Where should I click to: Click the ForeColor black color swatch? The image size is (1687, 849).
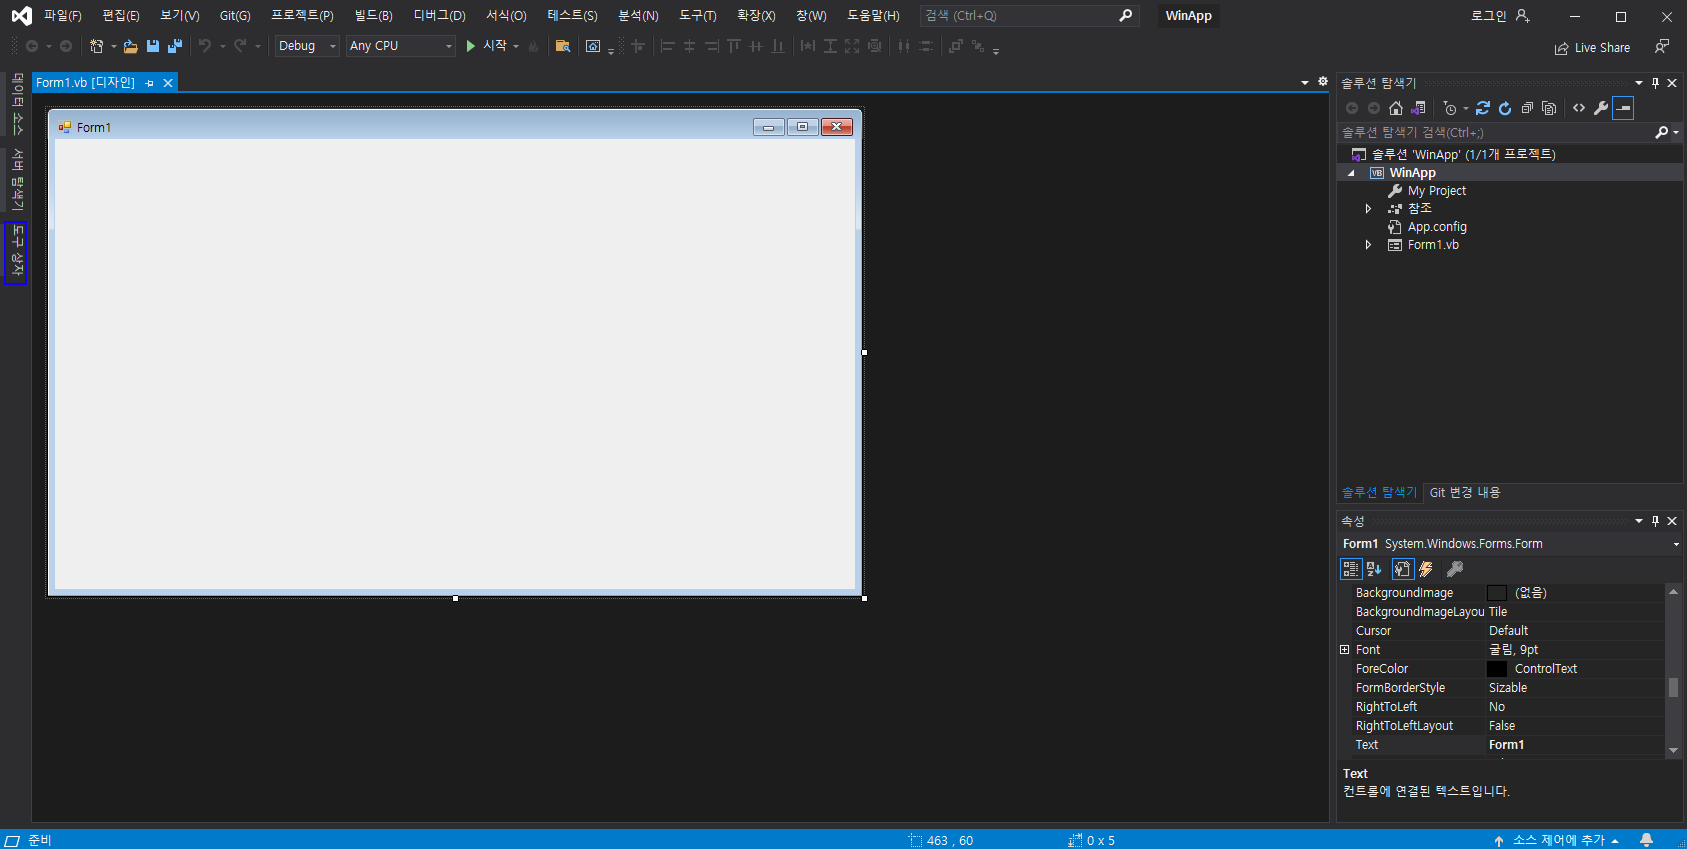point(1497,669)
